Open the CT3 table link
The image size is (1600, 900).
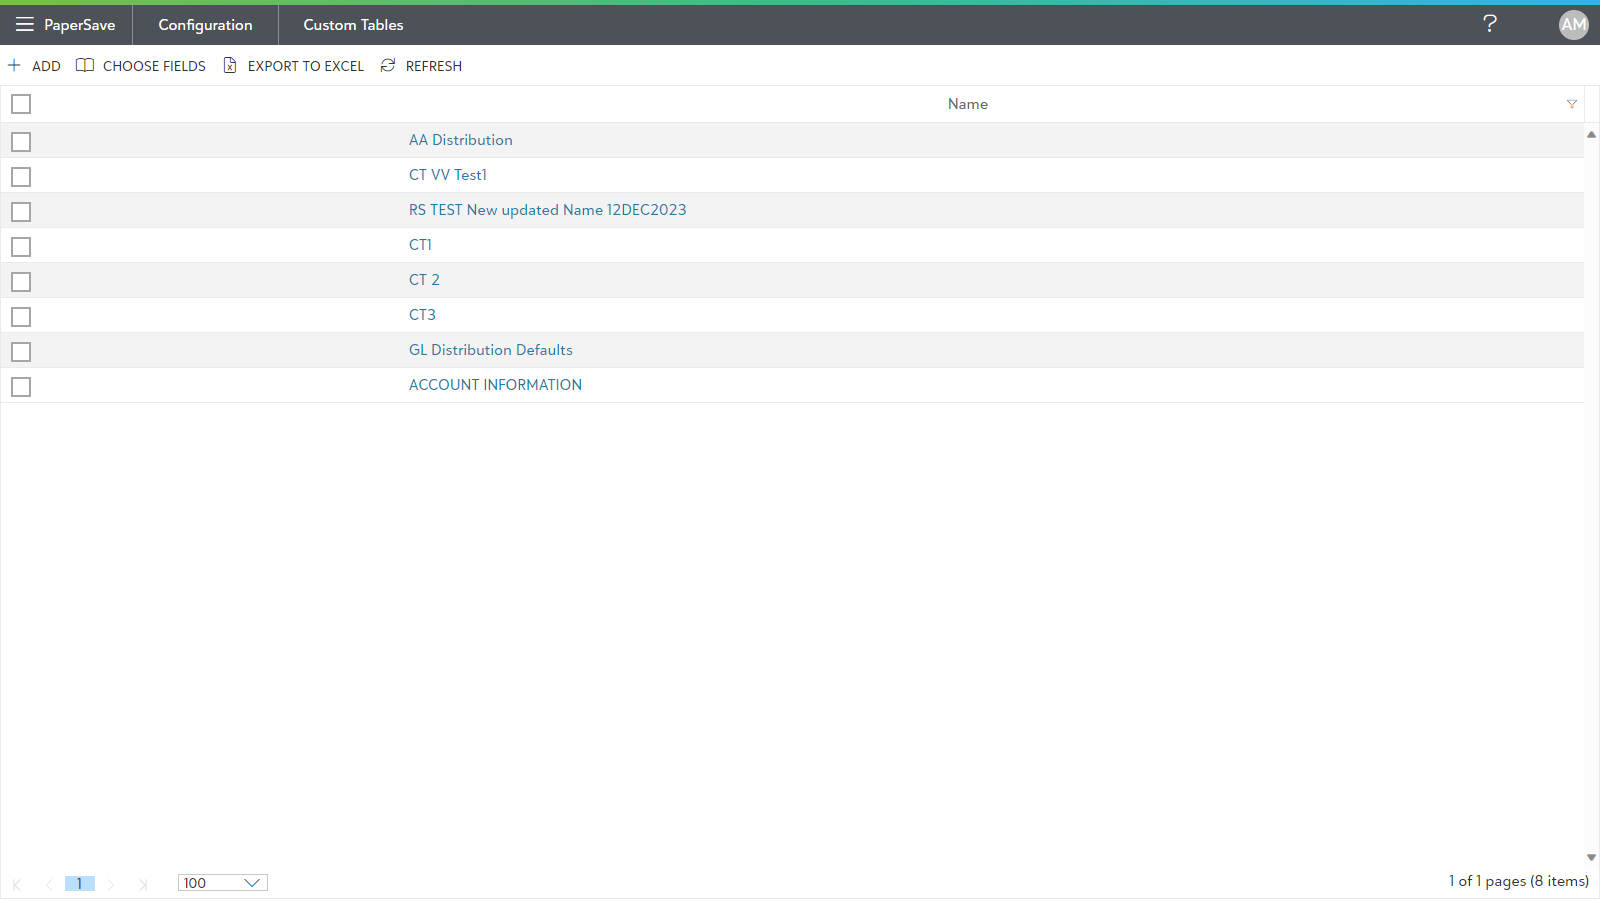[422, 315]
